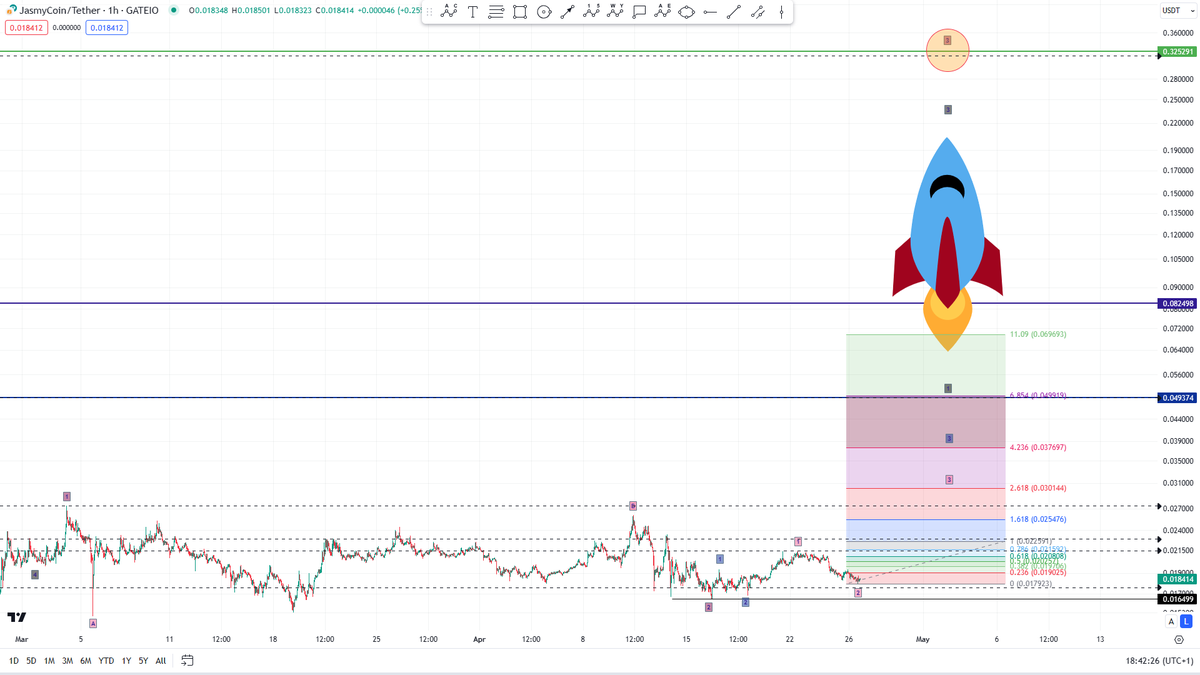
Task: Select the 4.236 (0.037697) Fib level
Action: 1038,447
